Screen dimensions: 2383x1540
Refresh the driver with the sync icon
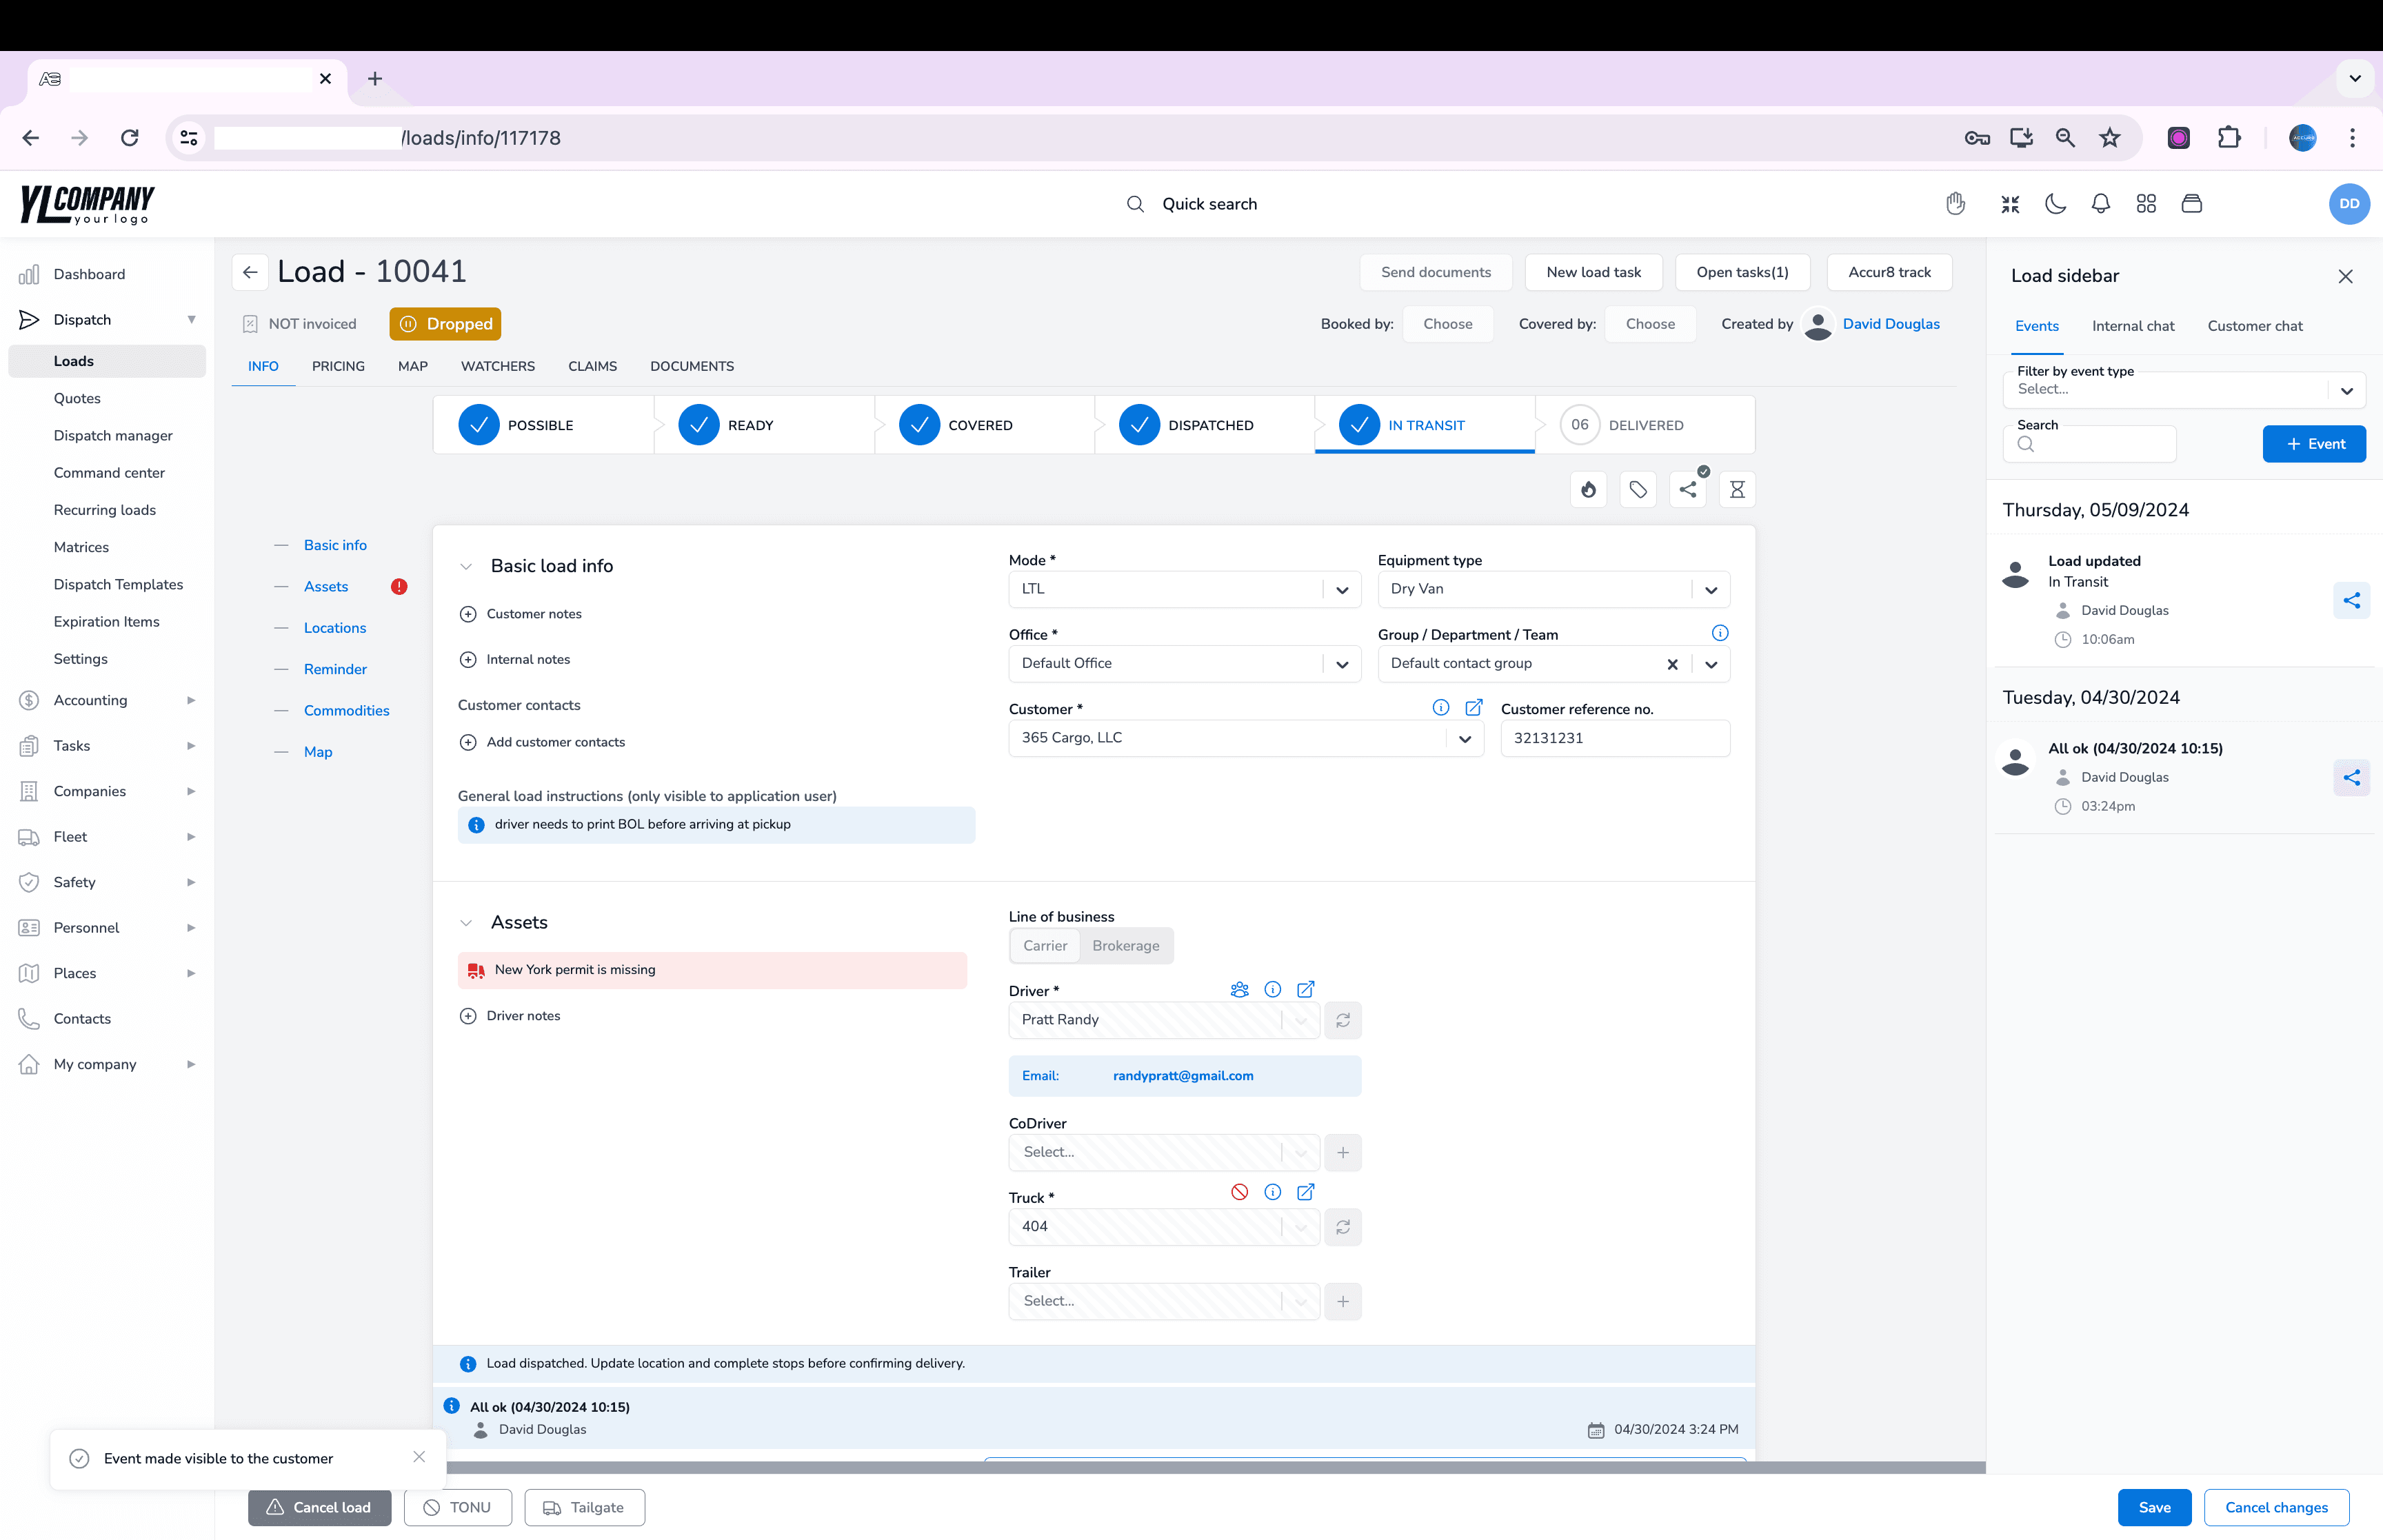[1343, 1020]
